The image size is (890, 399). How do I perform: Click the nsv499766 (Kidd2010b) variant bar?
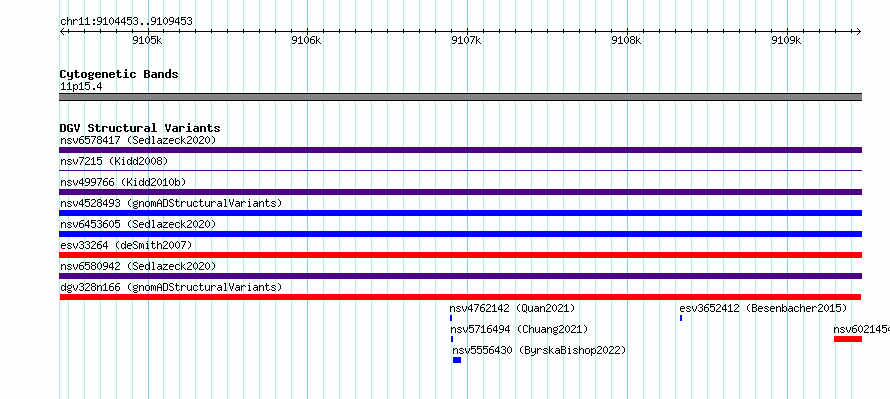click(460, 192)
